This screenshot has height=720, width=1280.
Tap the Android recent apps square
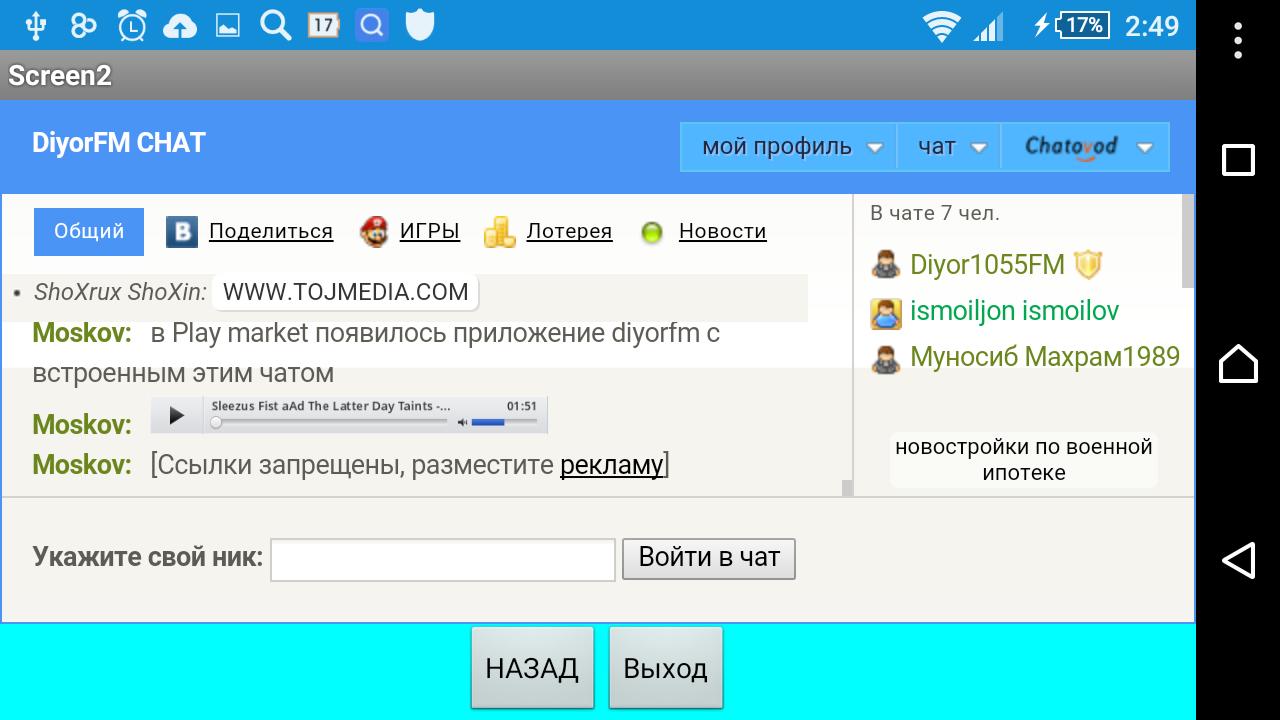[x=1238, y=160]
